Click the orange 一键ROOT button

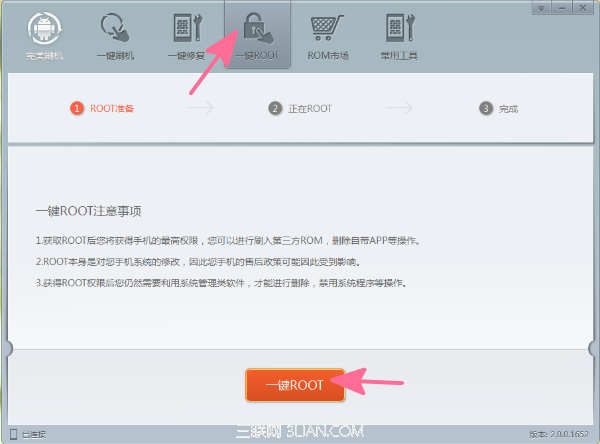[295, 385]
